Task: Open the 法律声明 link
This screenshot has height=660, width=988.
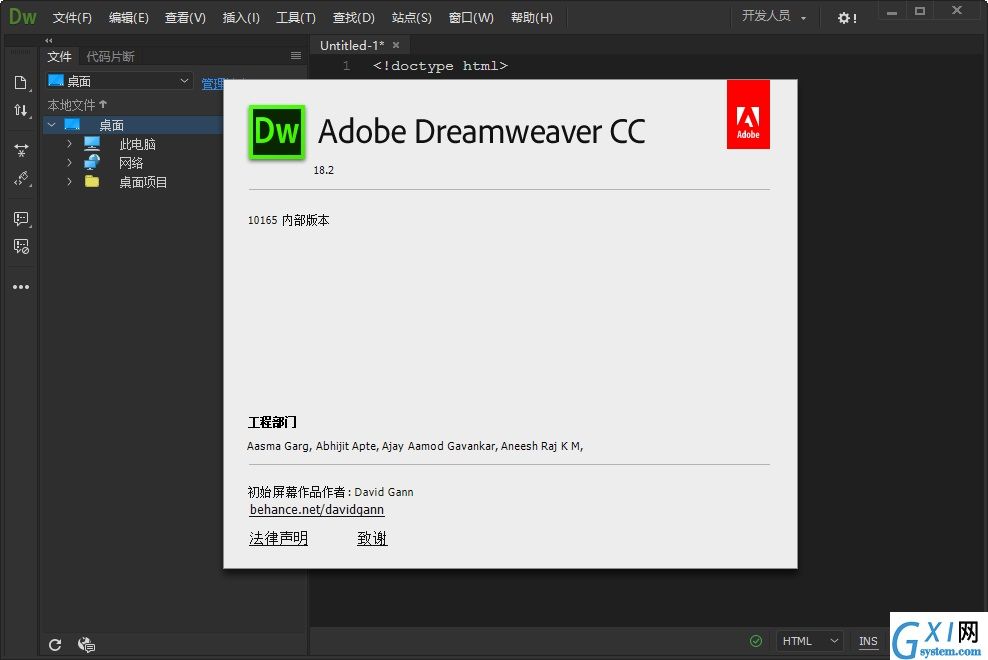Action: click(x=278, y=538)
